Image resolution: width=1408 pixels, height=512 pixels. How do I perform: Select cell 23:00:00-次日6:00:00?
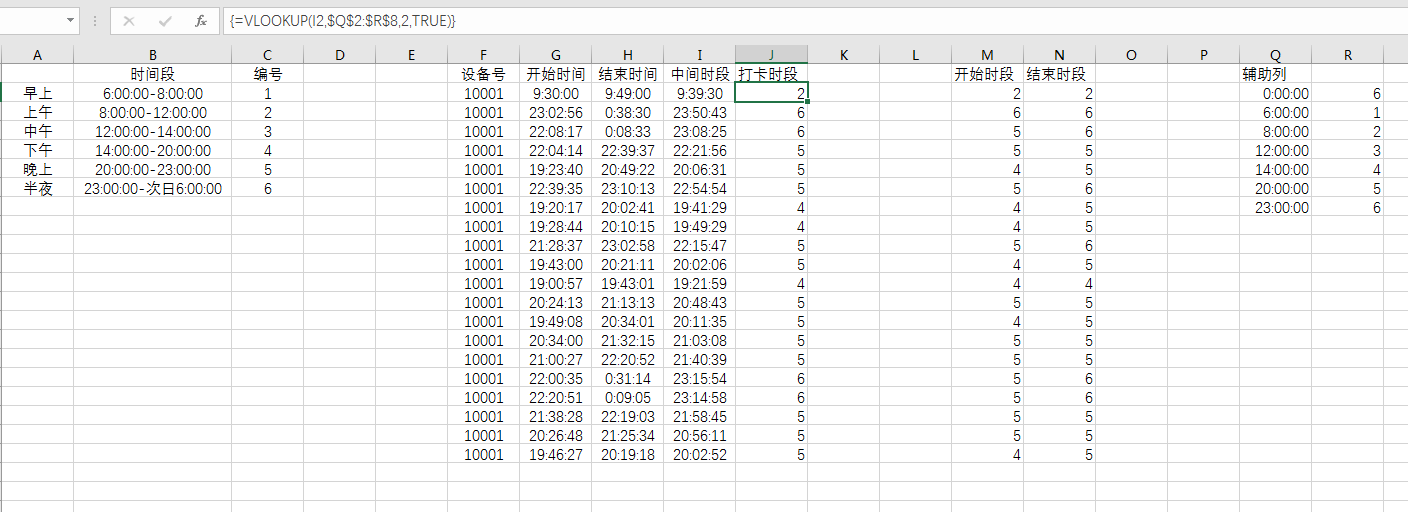[152, 188]
